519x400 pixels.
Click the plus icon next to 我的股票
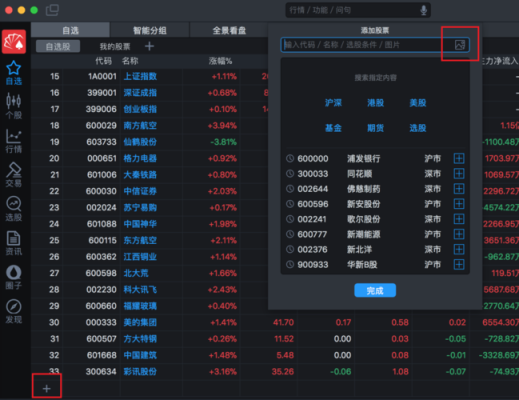click(149, 46)
